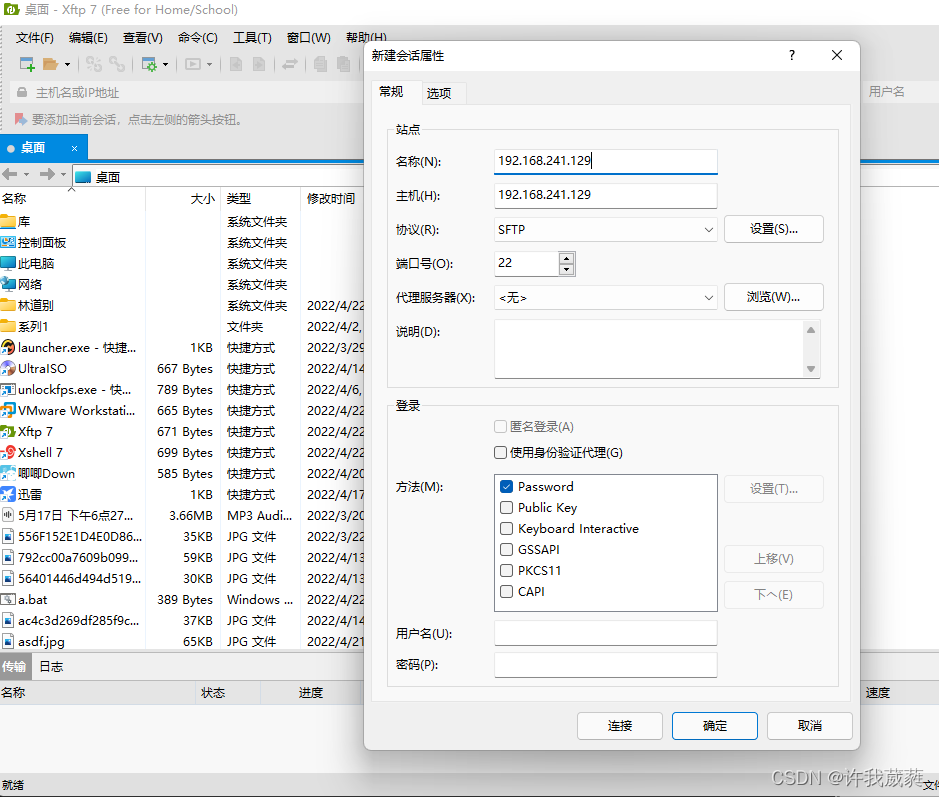Click the New Session toolbar icon
Viewport: 939px width, 797px height.
pyautogui.click(x=27, y=64)
